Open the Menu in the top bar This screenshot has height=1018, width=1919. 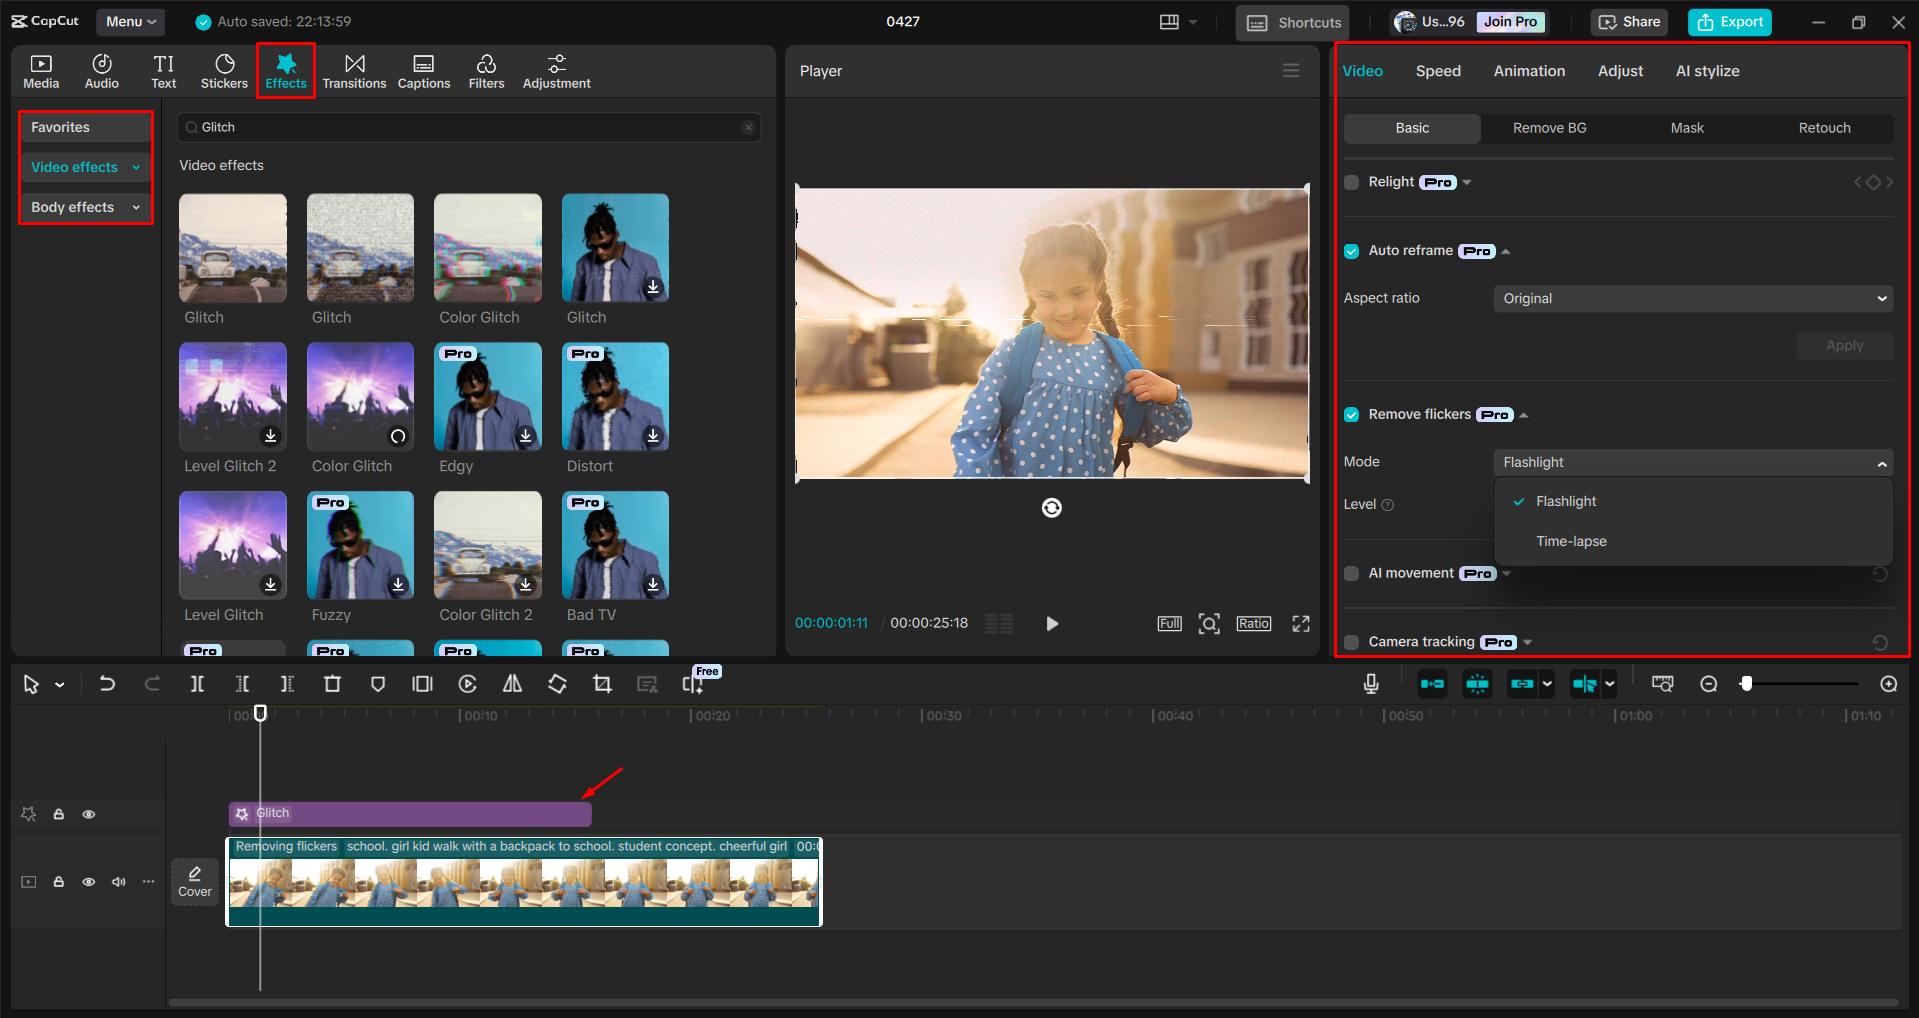pyautogui.click(x=129, y=21)
